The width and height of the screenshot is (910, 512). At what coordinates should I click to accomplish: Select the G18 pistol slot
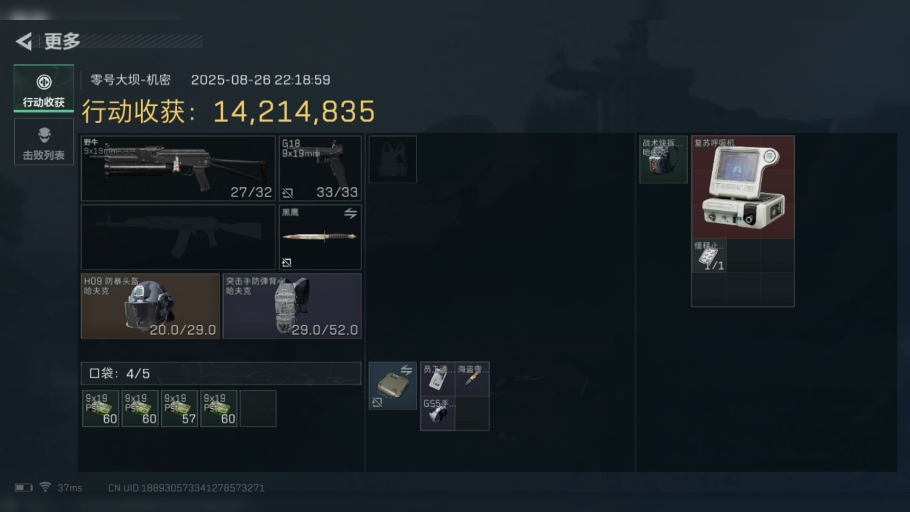point(320,168)
